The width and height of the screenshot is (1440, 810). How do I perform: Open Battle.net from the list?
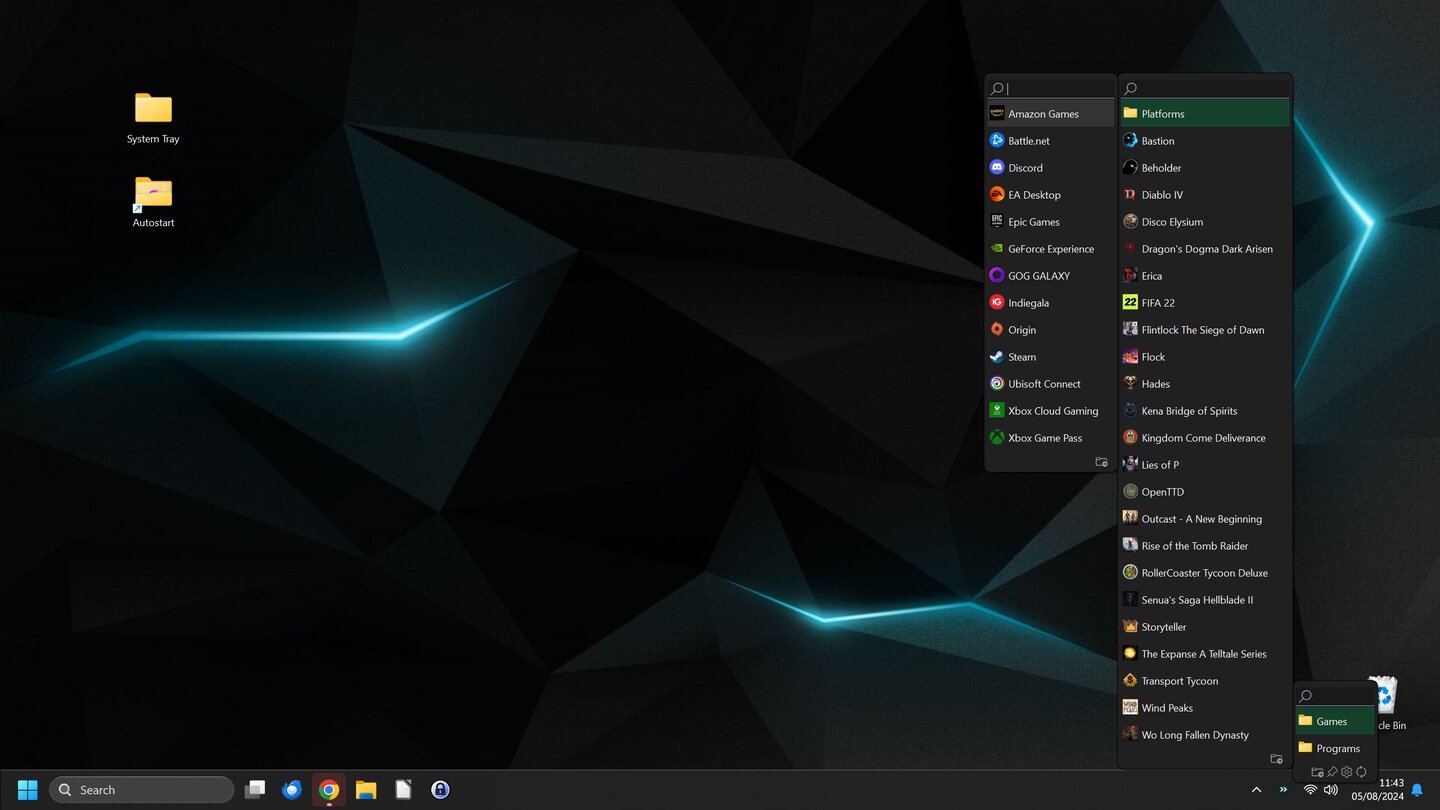pyautogui.click(x=1027, y=140)
